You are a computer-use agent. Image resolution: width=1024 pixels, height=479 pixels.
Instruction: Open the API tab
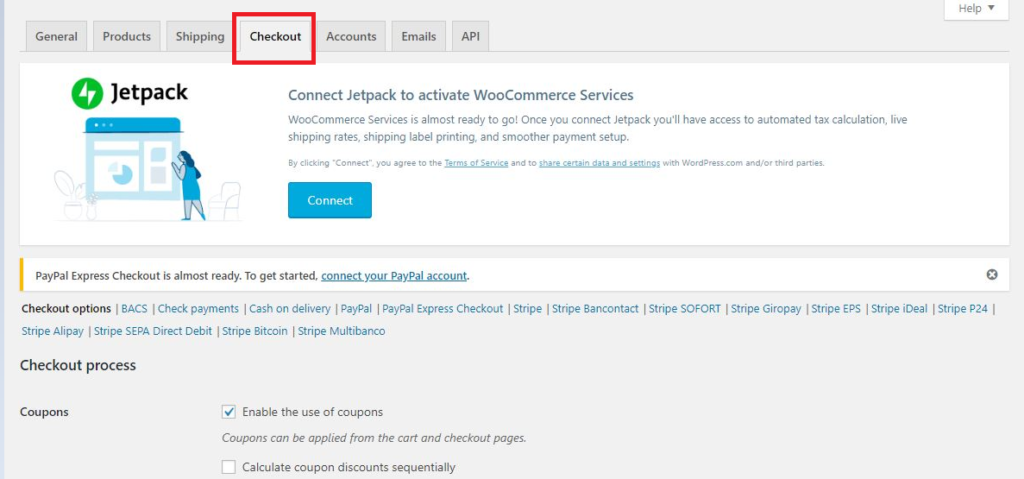click(x=470, y=37)
